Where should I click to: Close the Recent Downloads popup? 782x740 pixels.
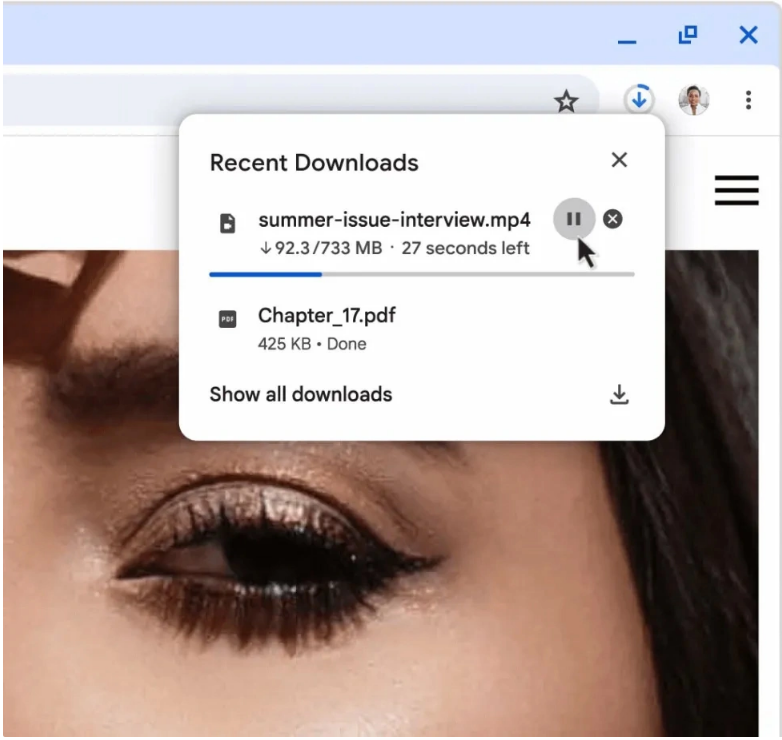[619, 160]
